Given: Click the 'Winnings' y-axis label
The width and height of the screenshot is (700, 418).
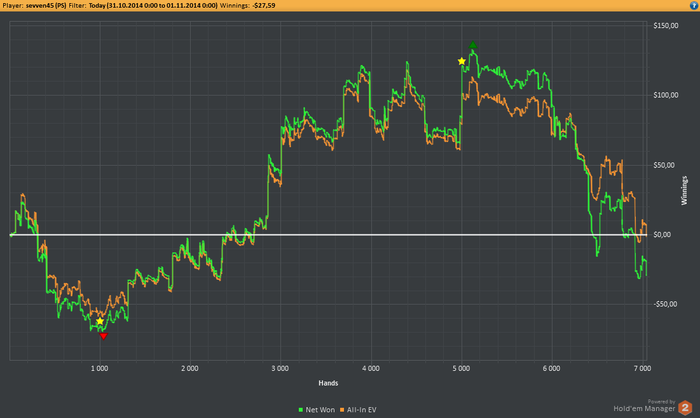Looking at the screenshot, I should coord(684,191).
